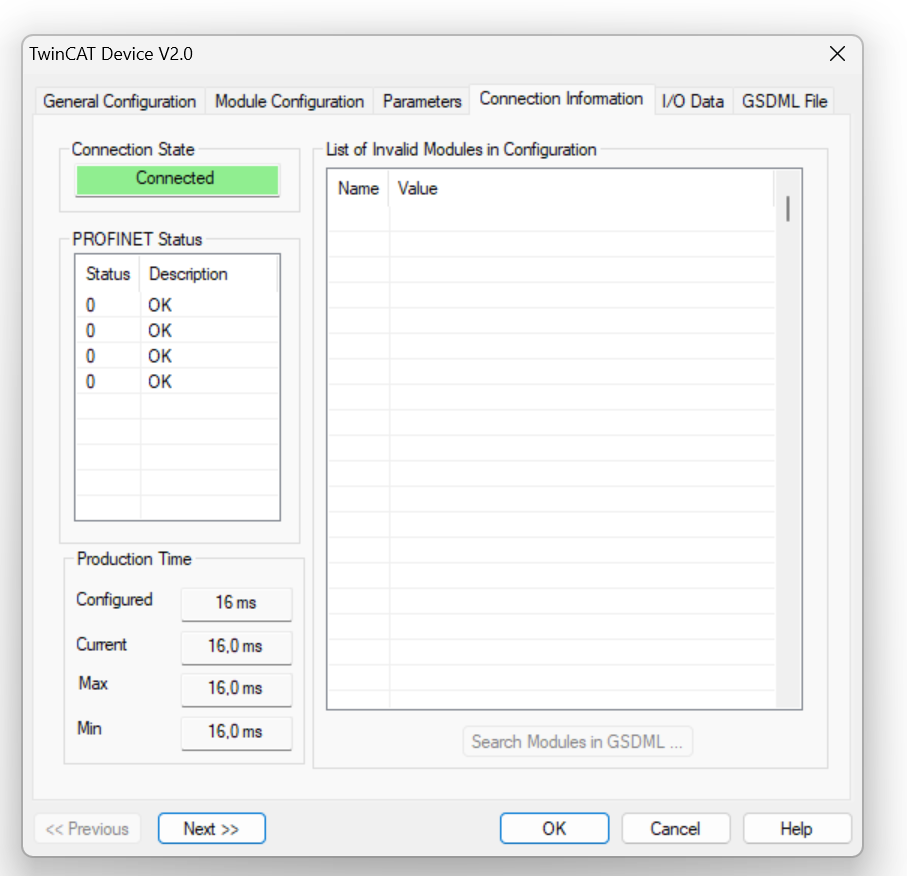This screenshot has height=876, width=907.
Task: Close the TwinCAT Device V2.0 window
Action: 837,54
